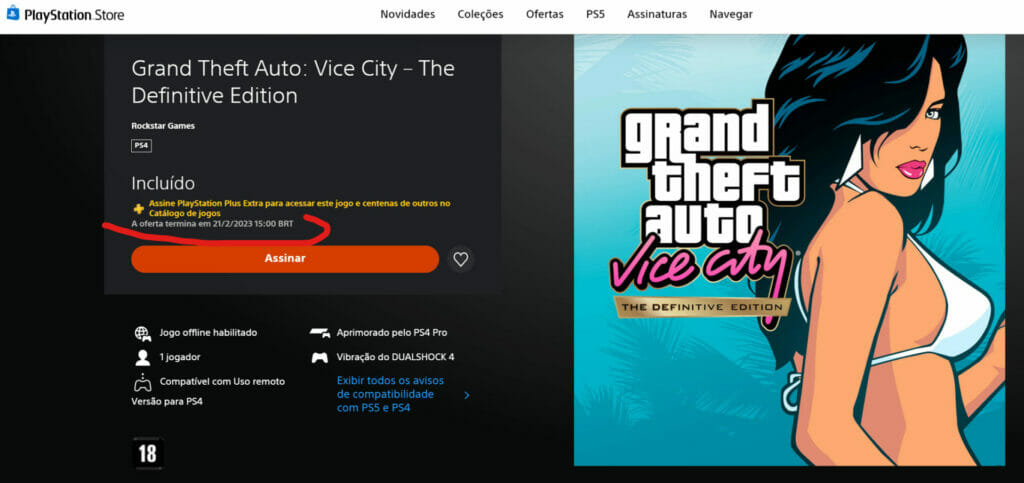1024x483 pixels.
Task: Open the Novidades menu
Action: 408,14
